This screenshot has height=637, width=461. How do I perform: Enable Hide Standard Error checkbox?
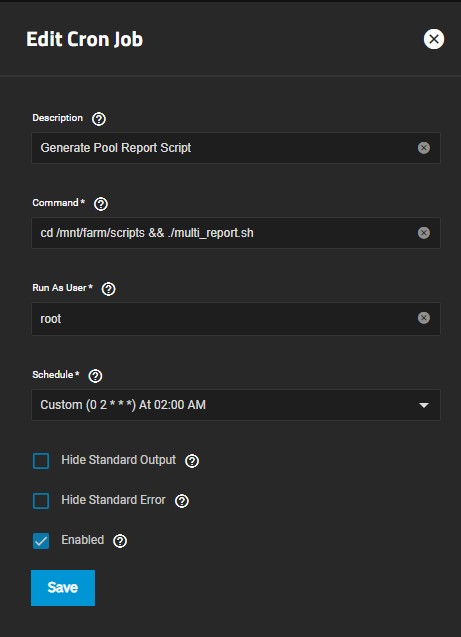point(41,501)
